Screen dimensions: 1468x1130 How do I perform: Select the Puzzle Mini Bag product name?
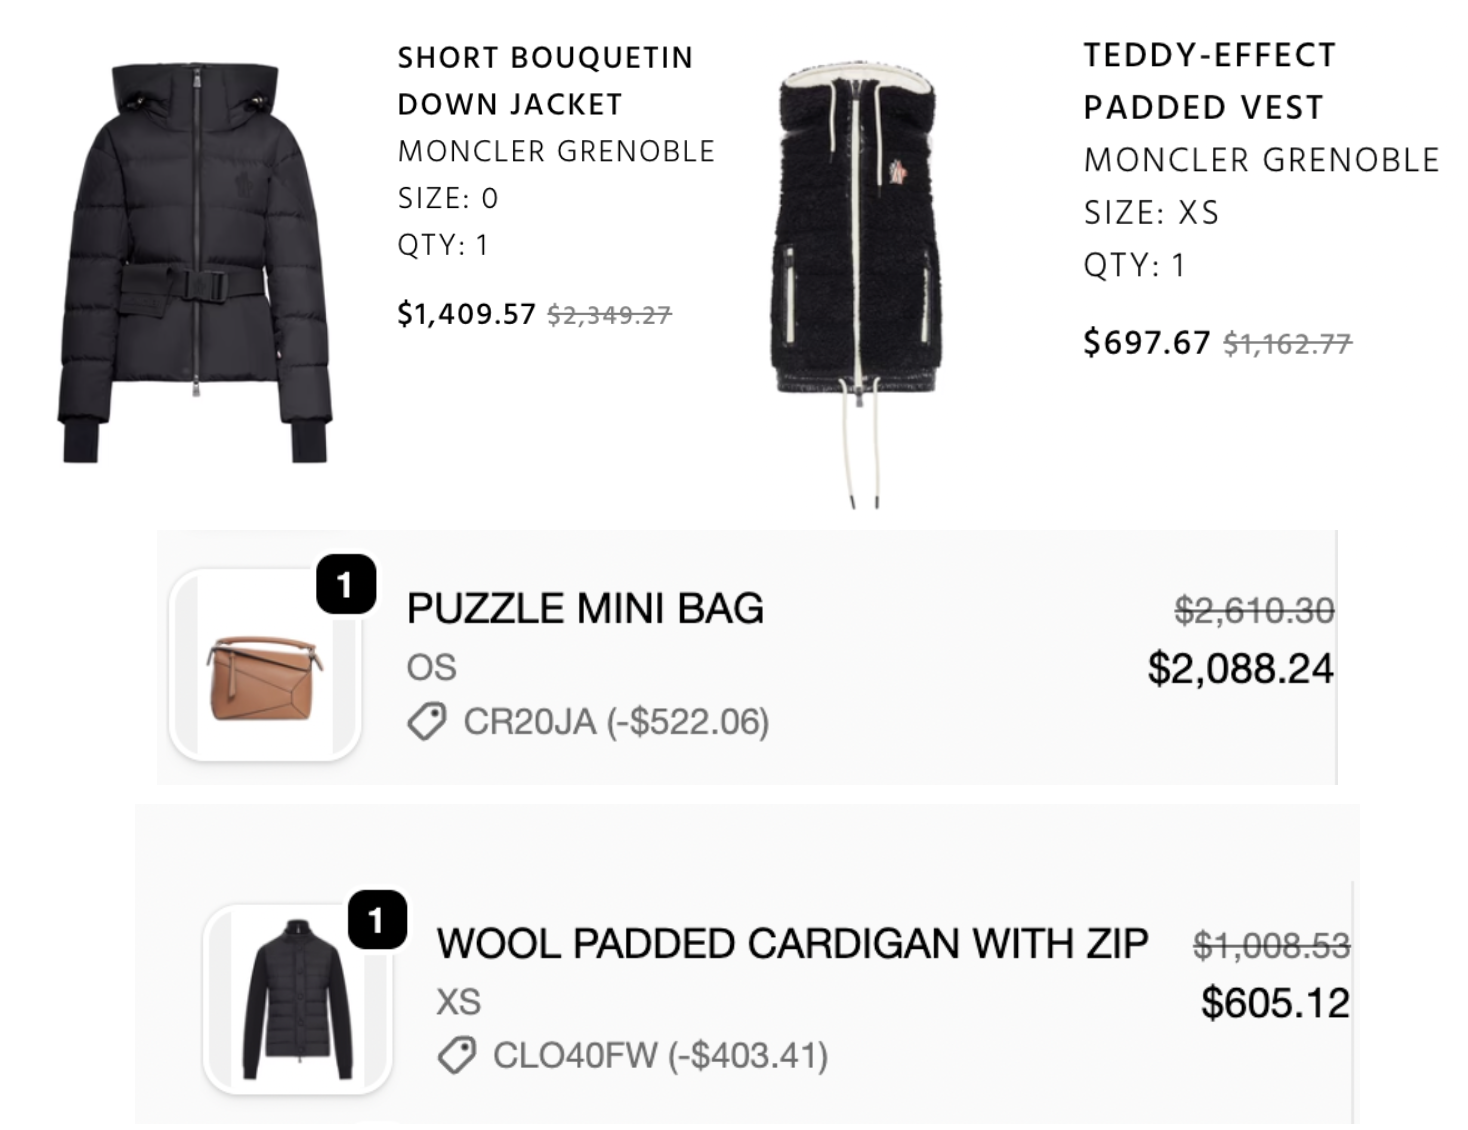point(585,609)
